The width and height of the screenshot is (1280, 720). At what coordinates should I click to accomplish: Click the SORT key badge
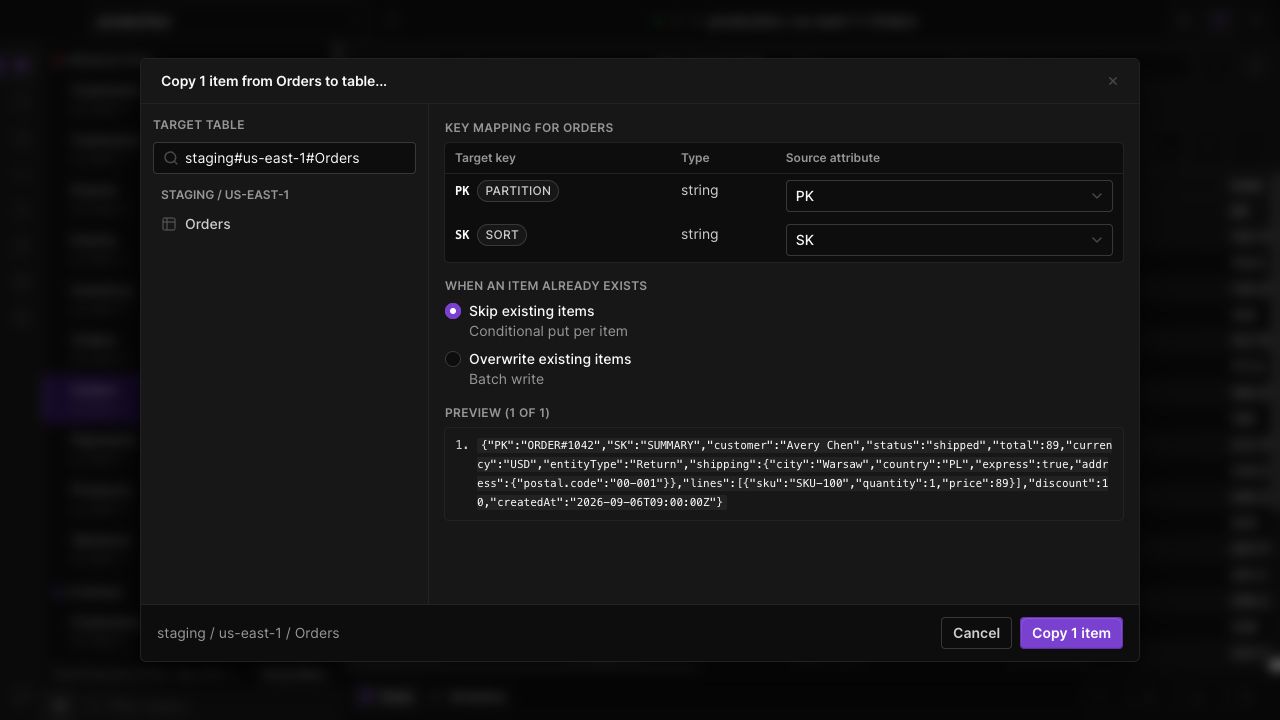click(502, 235)
